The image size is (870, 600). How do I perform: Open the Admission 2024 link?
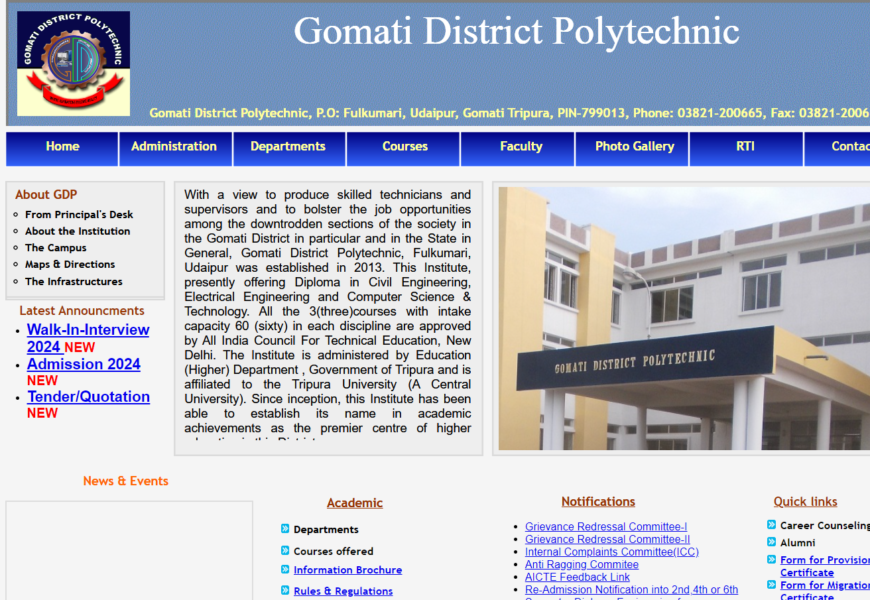point(83,364)
